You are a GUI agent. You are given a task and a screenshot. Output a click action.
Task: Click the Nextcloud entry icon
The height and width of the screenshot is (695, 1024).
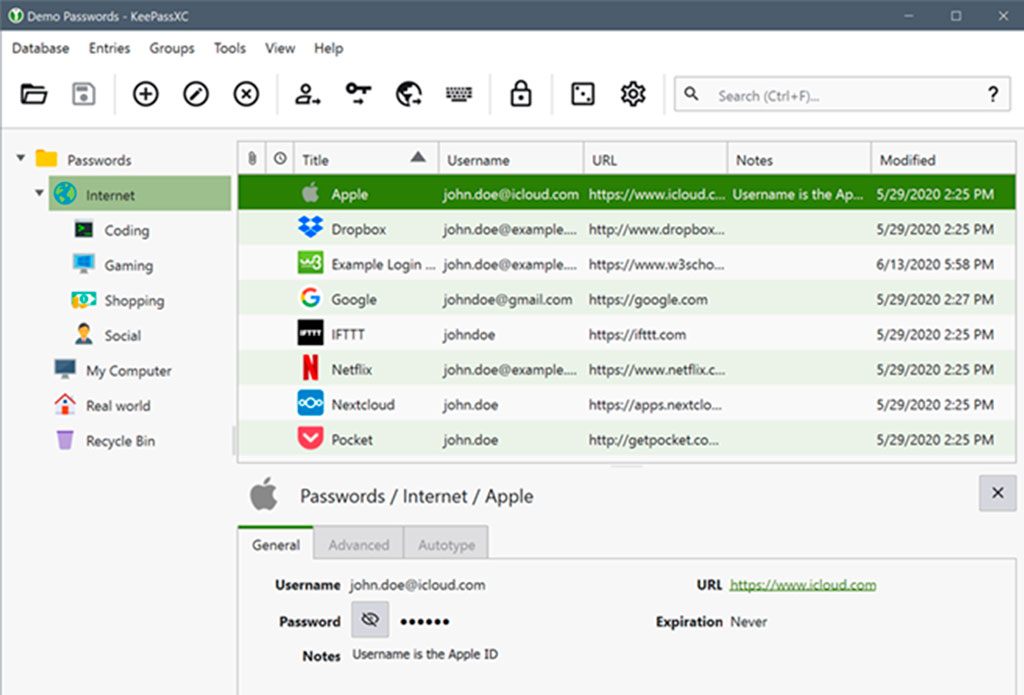coord(310,404)
